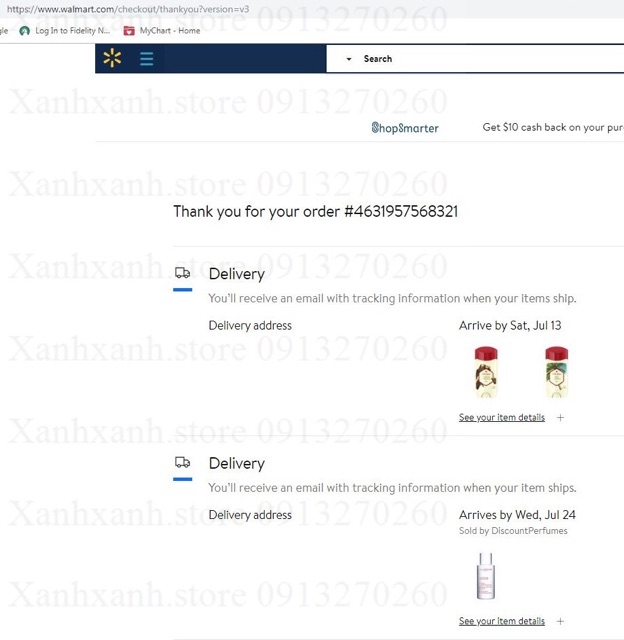Open the Log In to Fidelity bookmark
This screenshot has width=624, height=640.
coord(65,31)
